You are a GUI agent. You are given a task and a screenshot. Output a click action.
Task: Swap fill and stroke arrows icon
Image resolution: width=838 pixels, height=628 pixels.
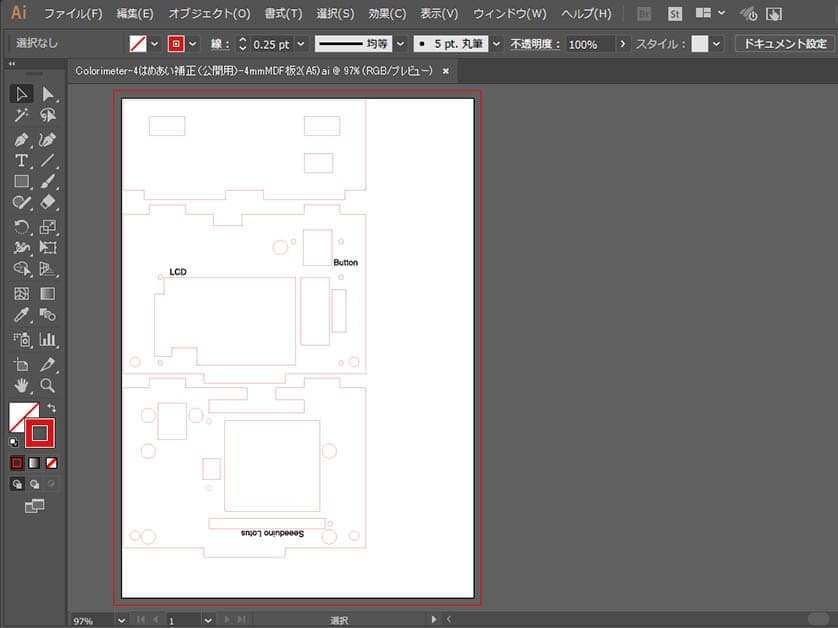coord(51,408)
